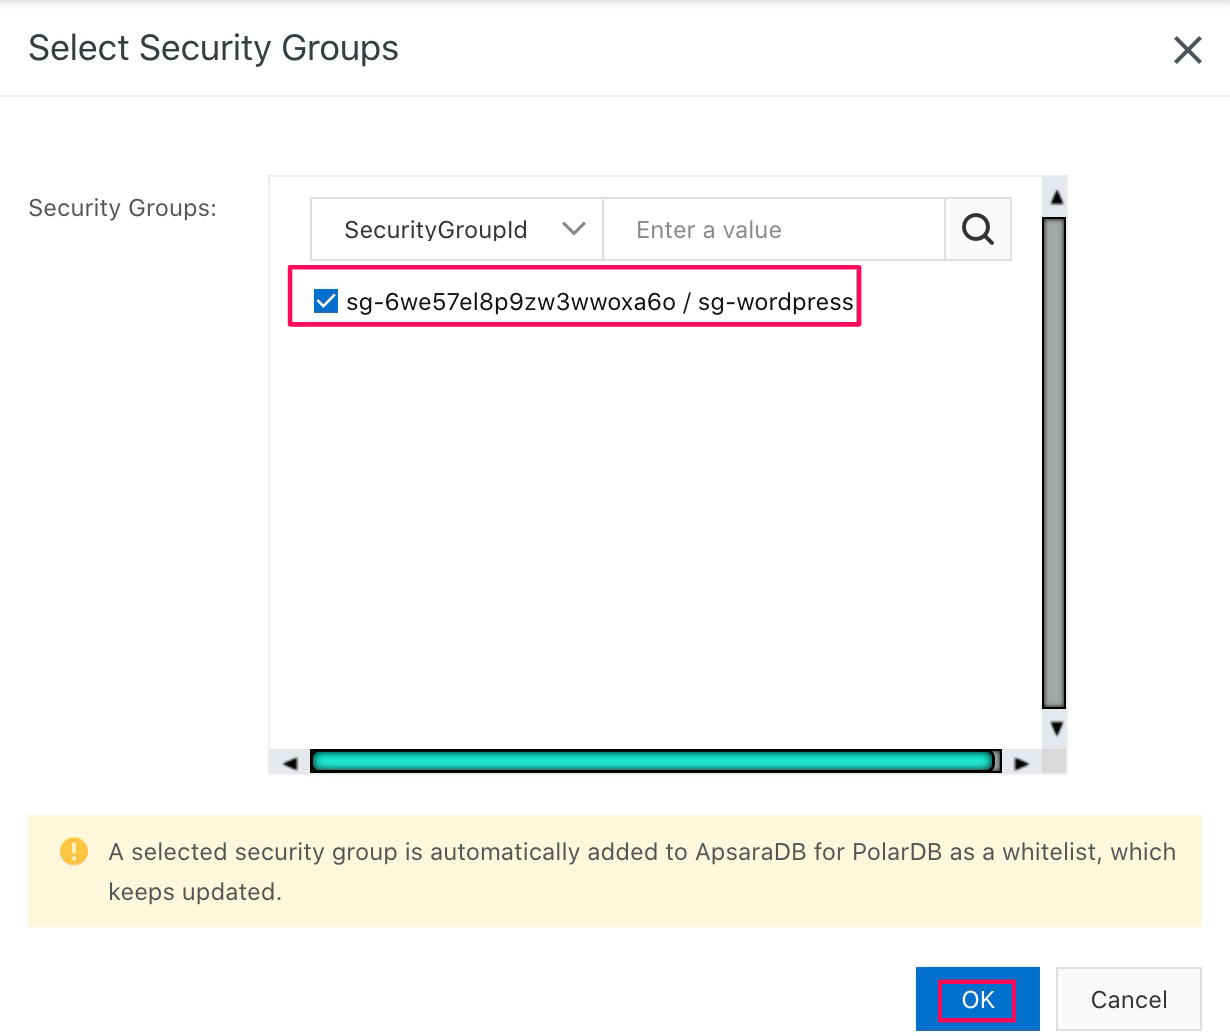Open the SecurityGroupId filter dropdown
This screenshot has width=1230, height=1036.
tap(457, 229)
